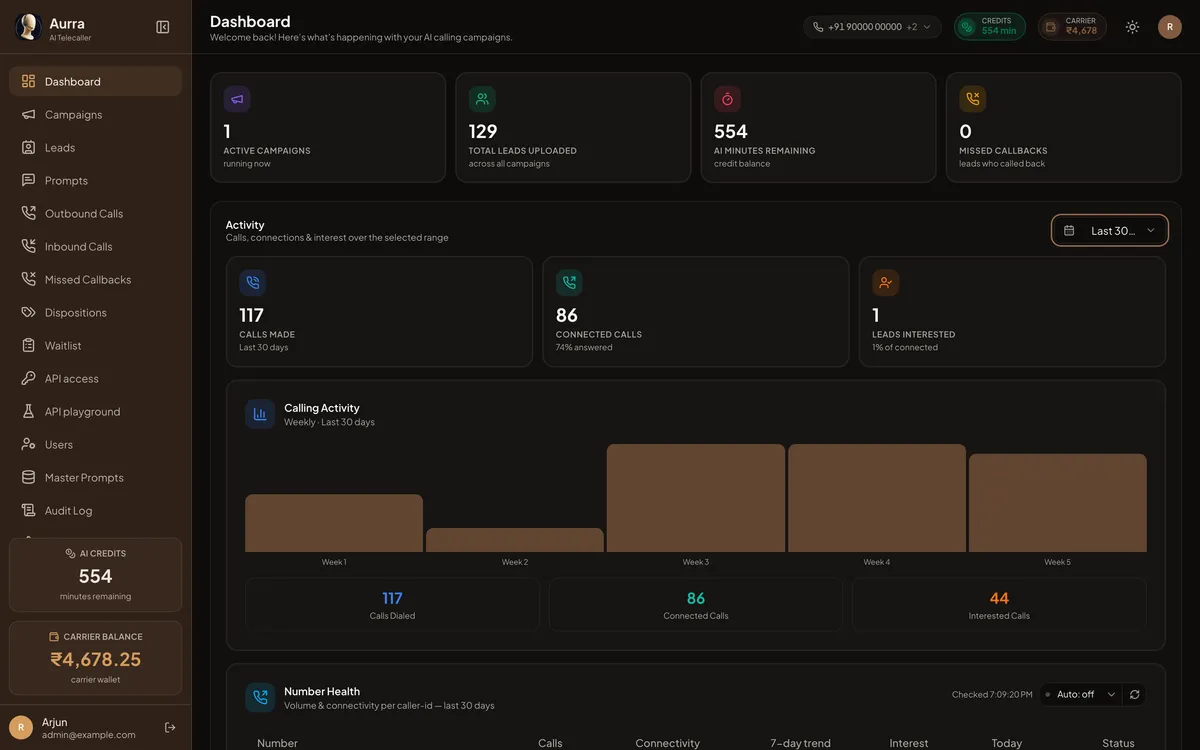
Task: Open Dispositions in the sidebar
Action: [95, 312]
